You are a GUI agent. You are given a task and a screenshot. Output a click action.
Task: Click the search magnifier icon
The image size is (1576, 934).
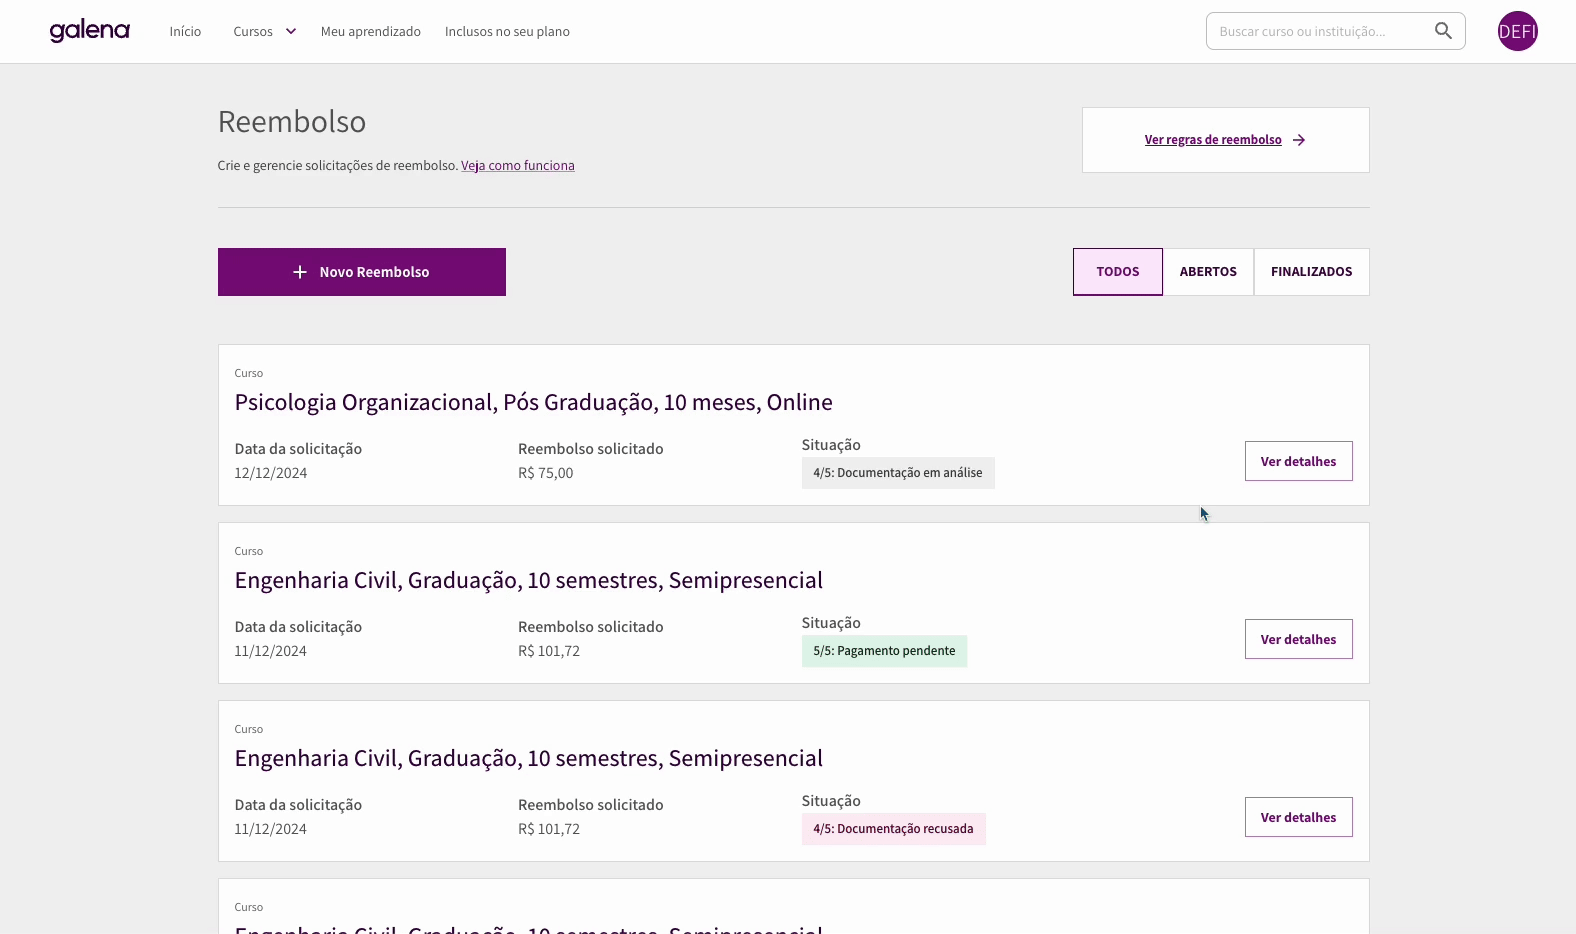pos(1443,31)
